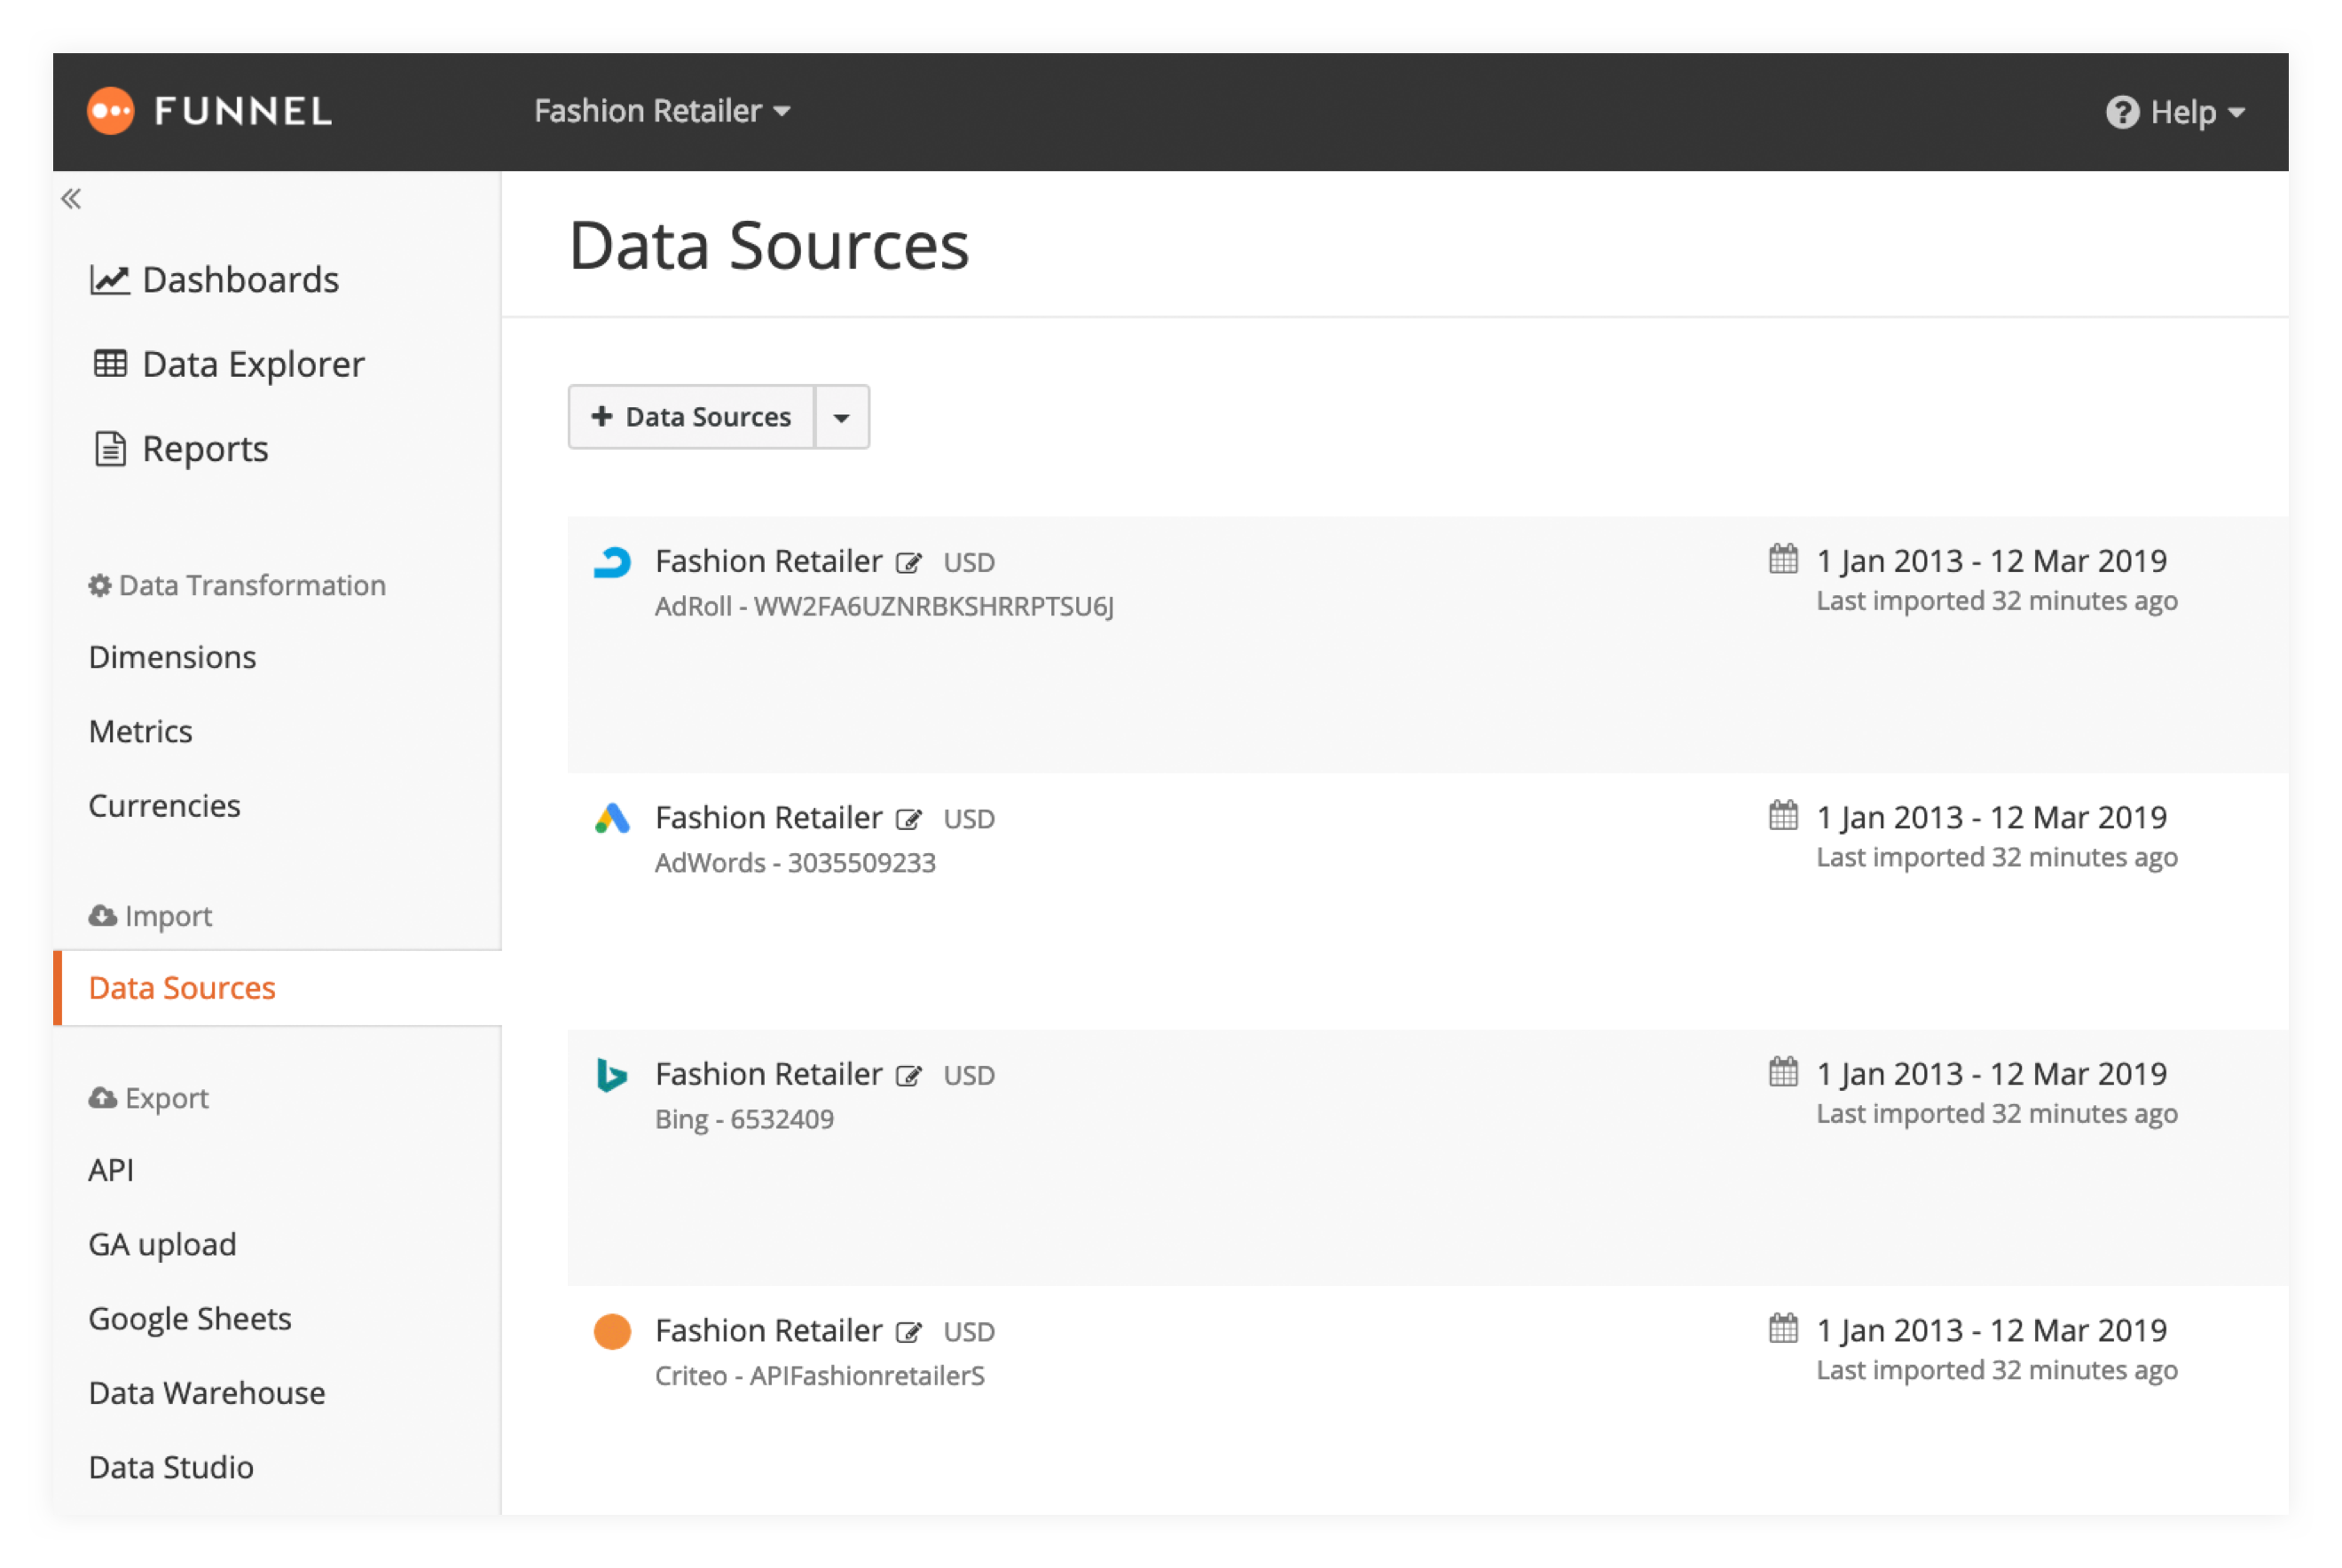Screen dimensions: 2342x1568
Task: Expand the arrow beside Data Sources button
Action: [842, 418]
